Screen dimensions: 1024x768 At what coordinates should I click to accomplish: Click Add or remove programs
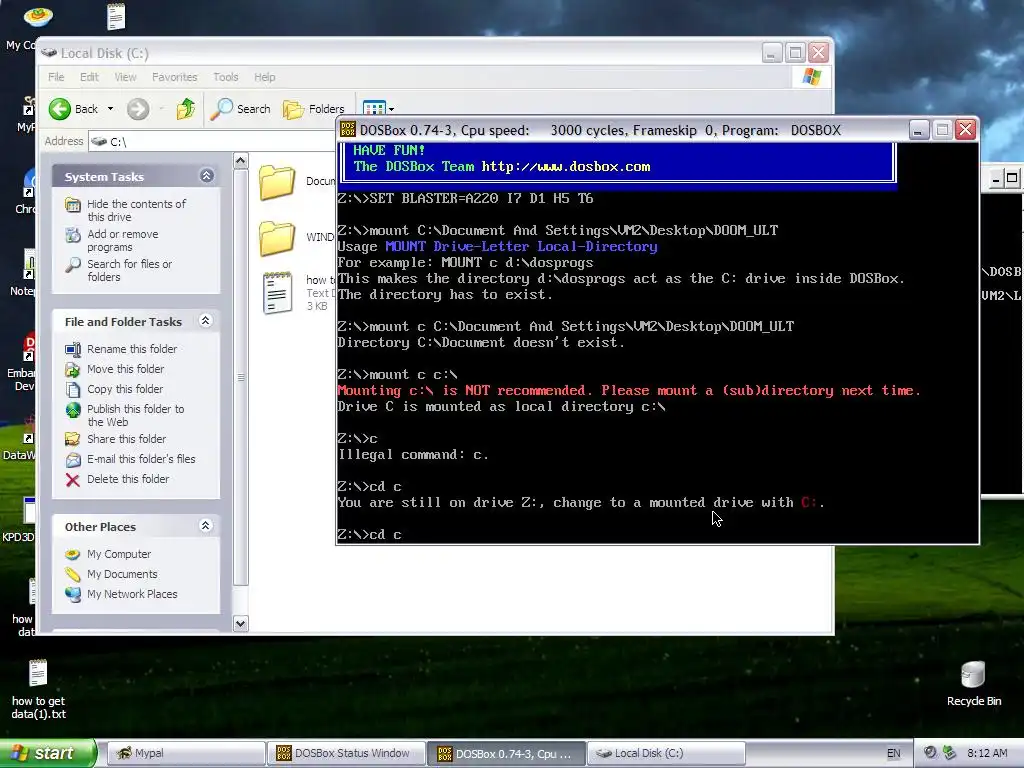pyautogui.click(x=123, y=240)
